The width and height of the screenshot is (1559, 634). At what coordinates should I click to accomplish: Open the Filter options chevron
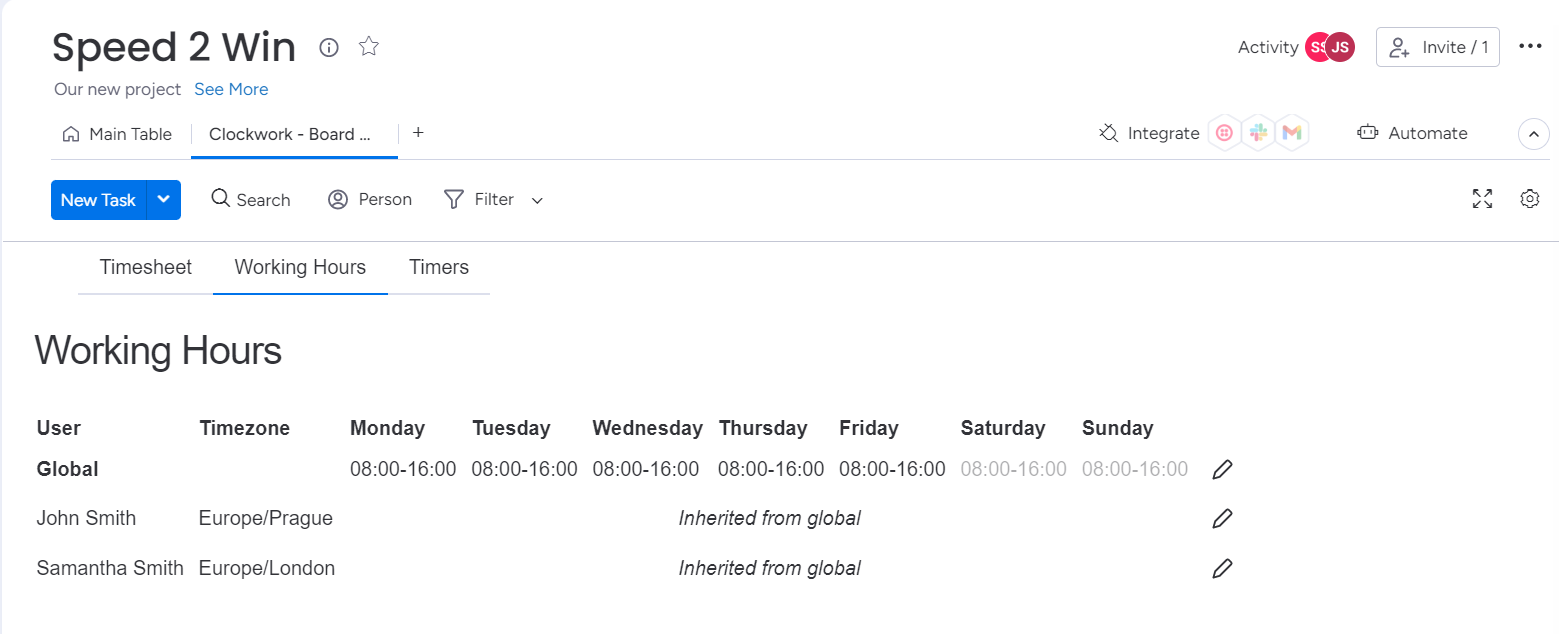pyautogui.click(x=537, y=201)
